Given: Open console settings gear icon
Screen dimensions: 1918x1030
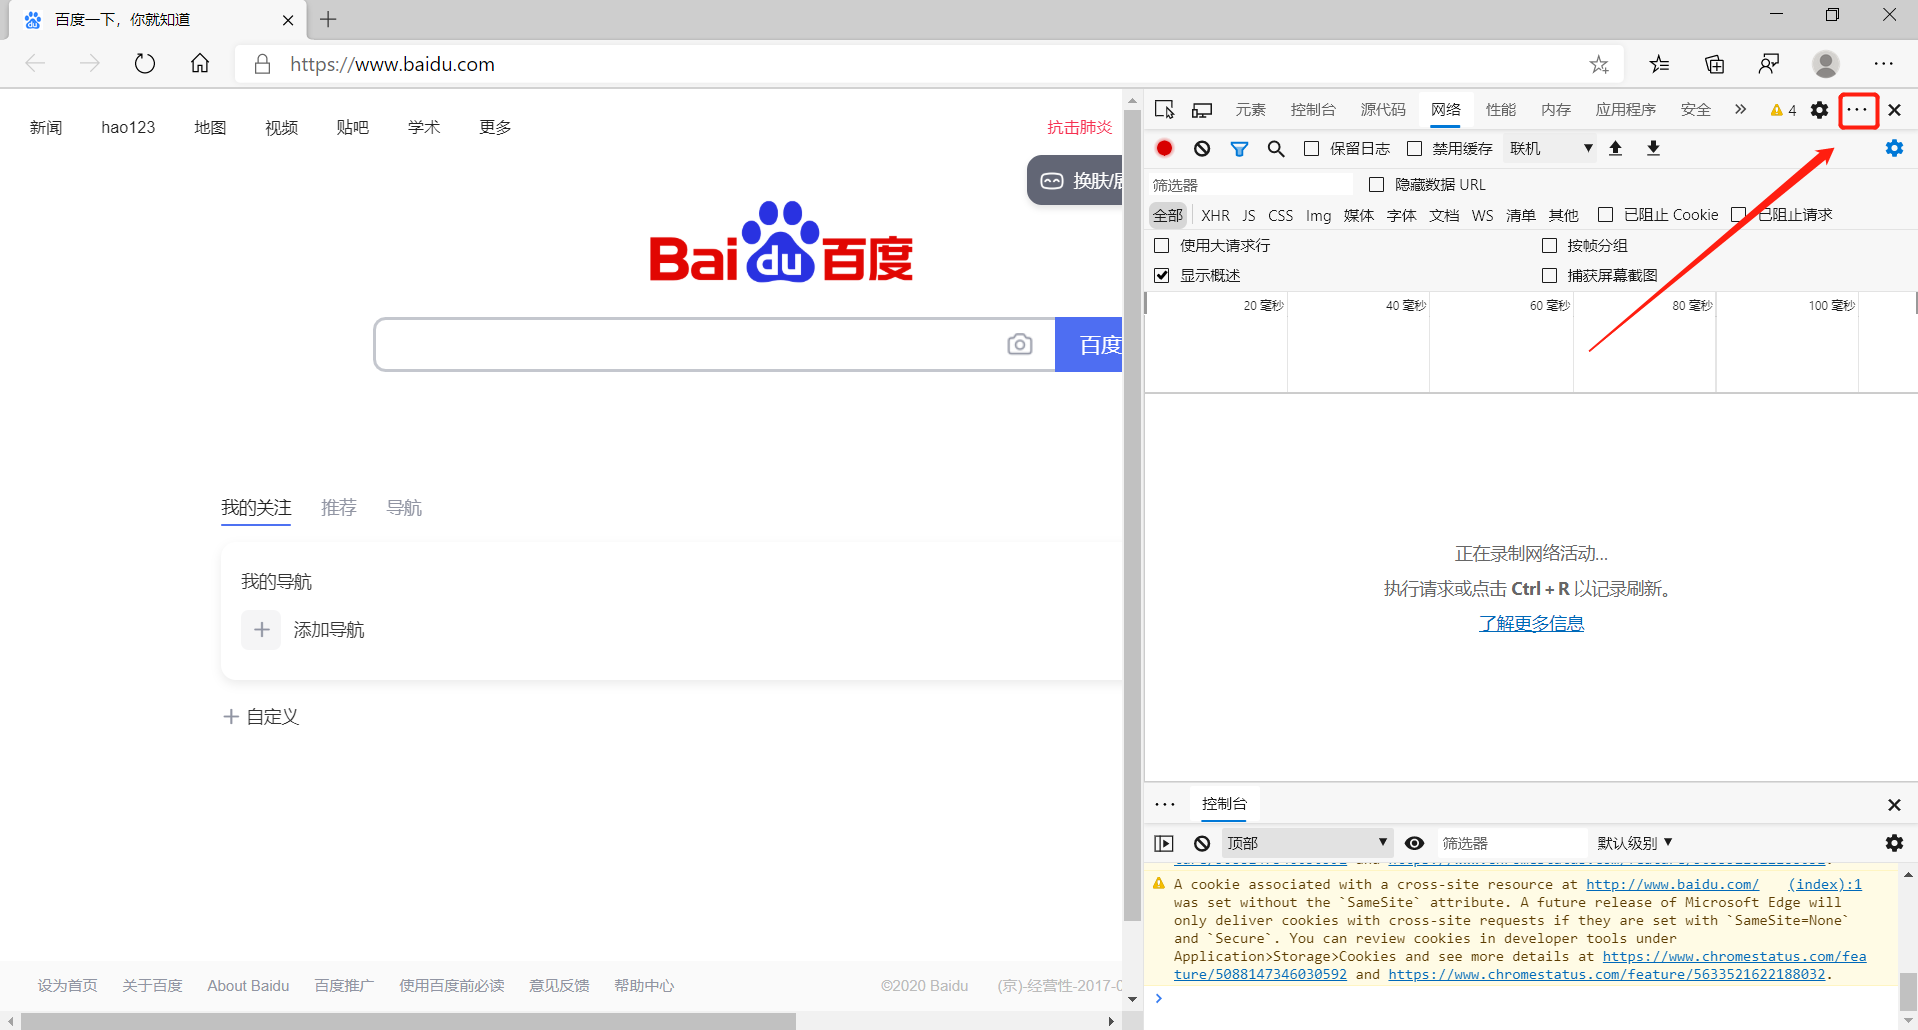Looking at the screenshot, I should [x=1894, y=843].
